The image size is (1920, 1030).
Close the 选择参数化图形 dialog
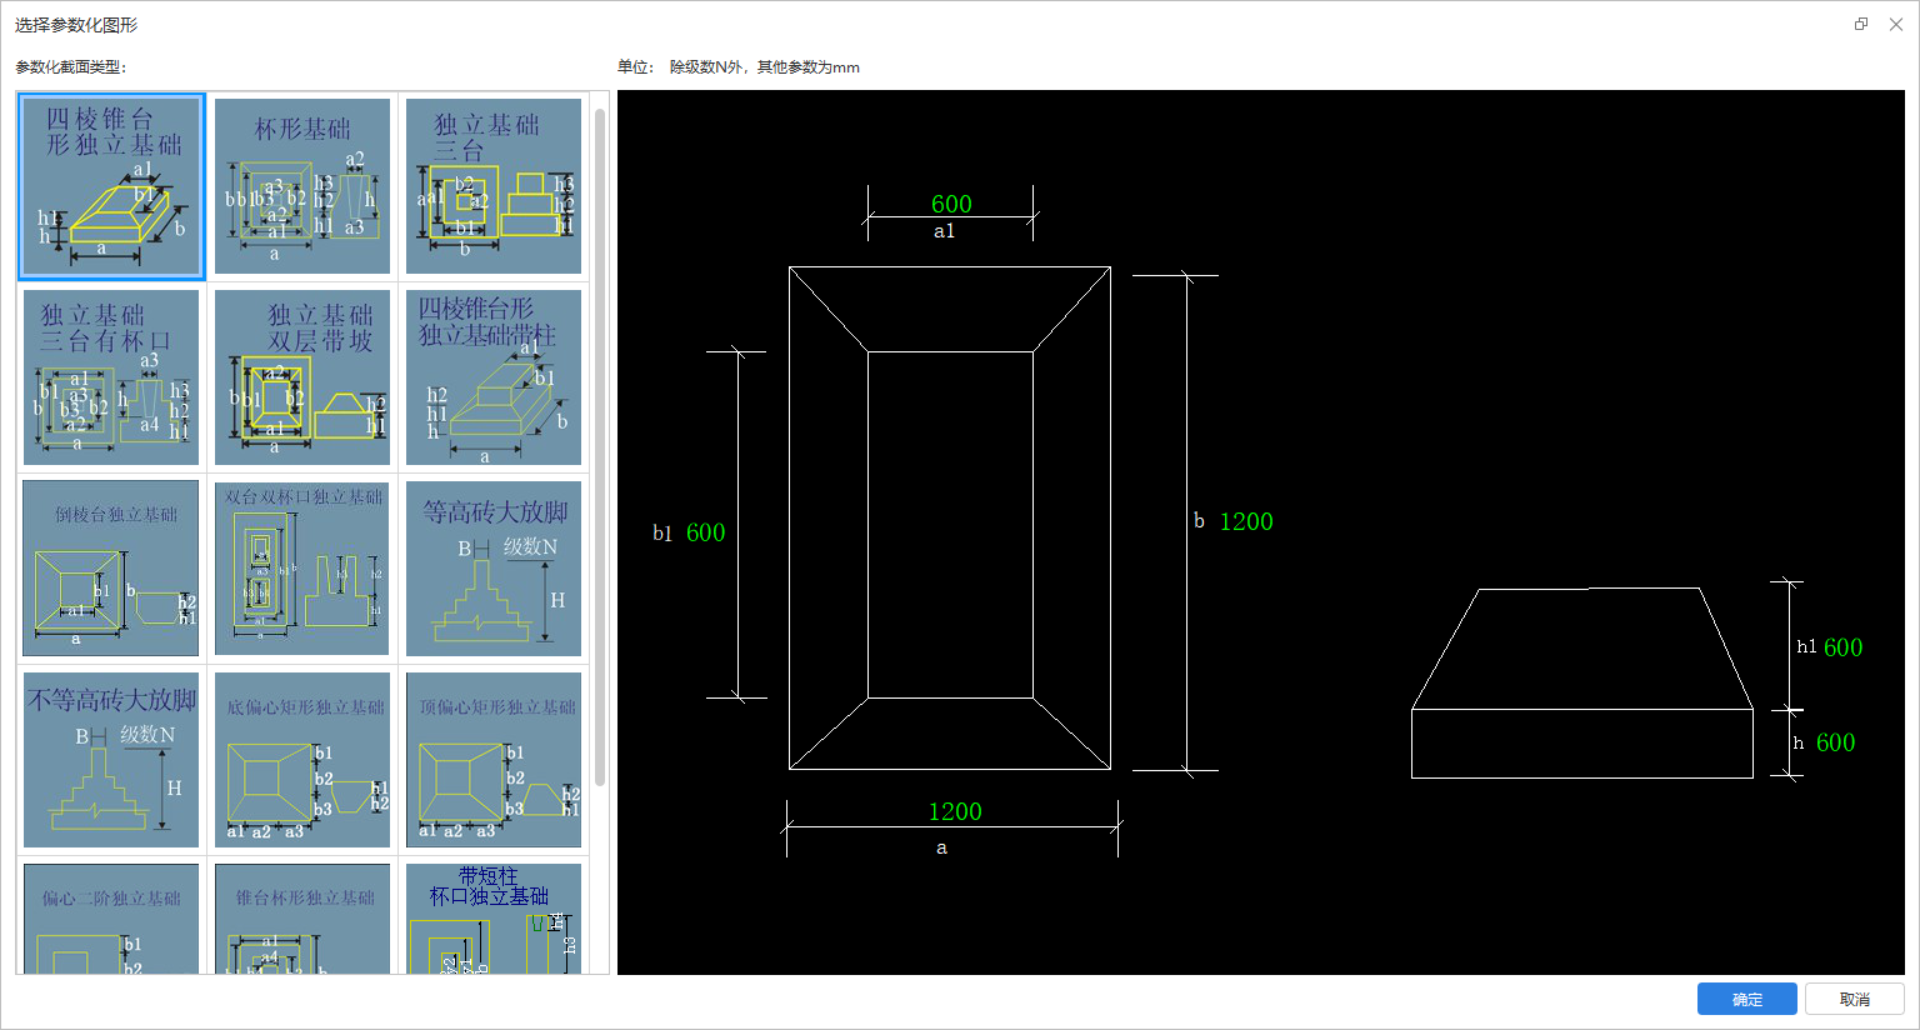[1896, 24]
